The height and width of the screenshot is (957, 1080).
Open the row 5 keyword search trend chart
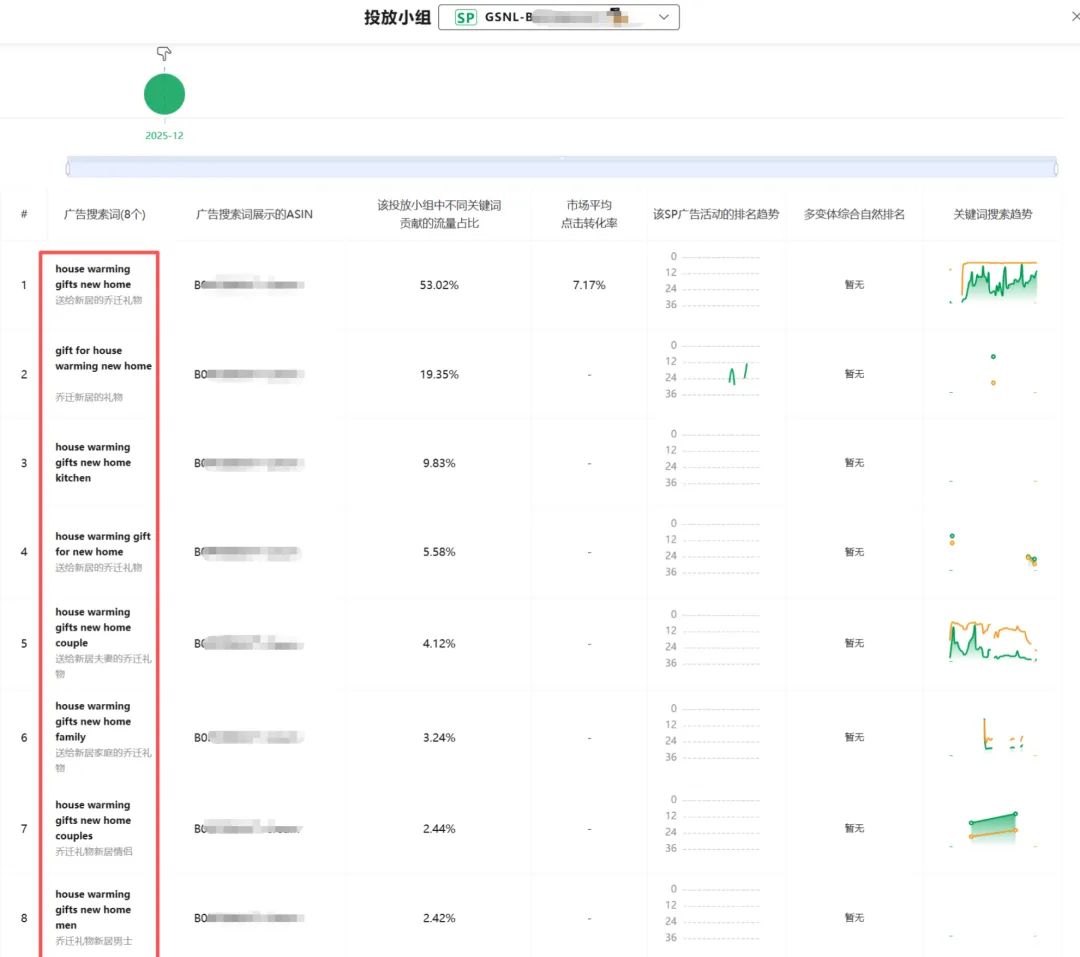992,640
